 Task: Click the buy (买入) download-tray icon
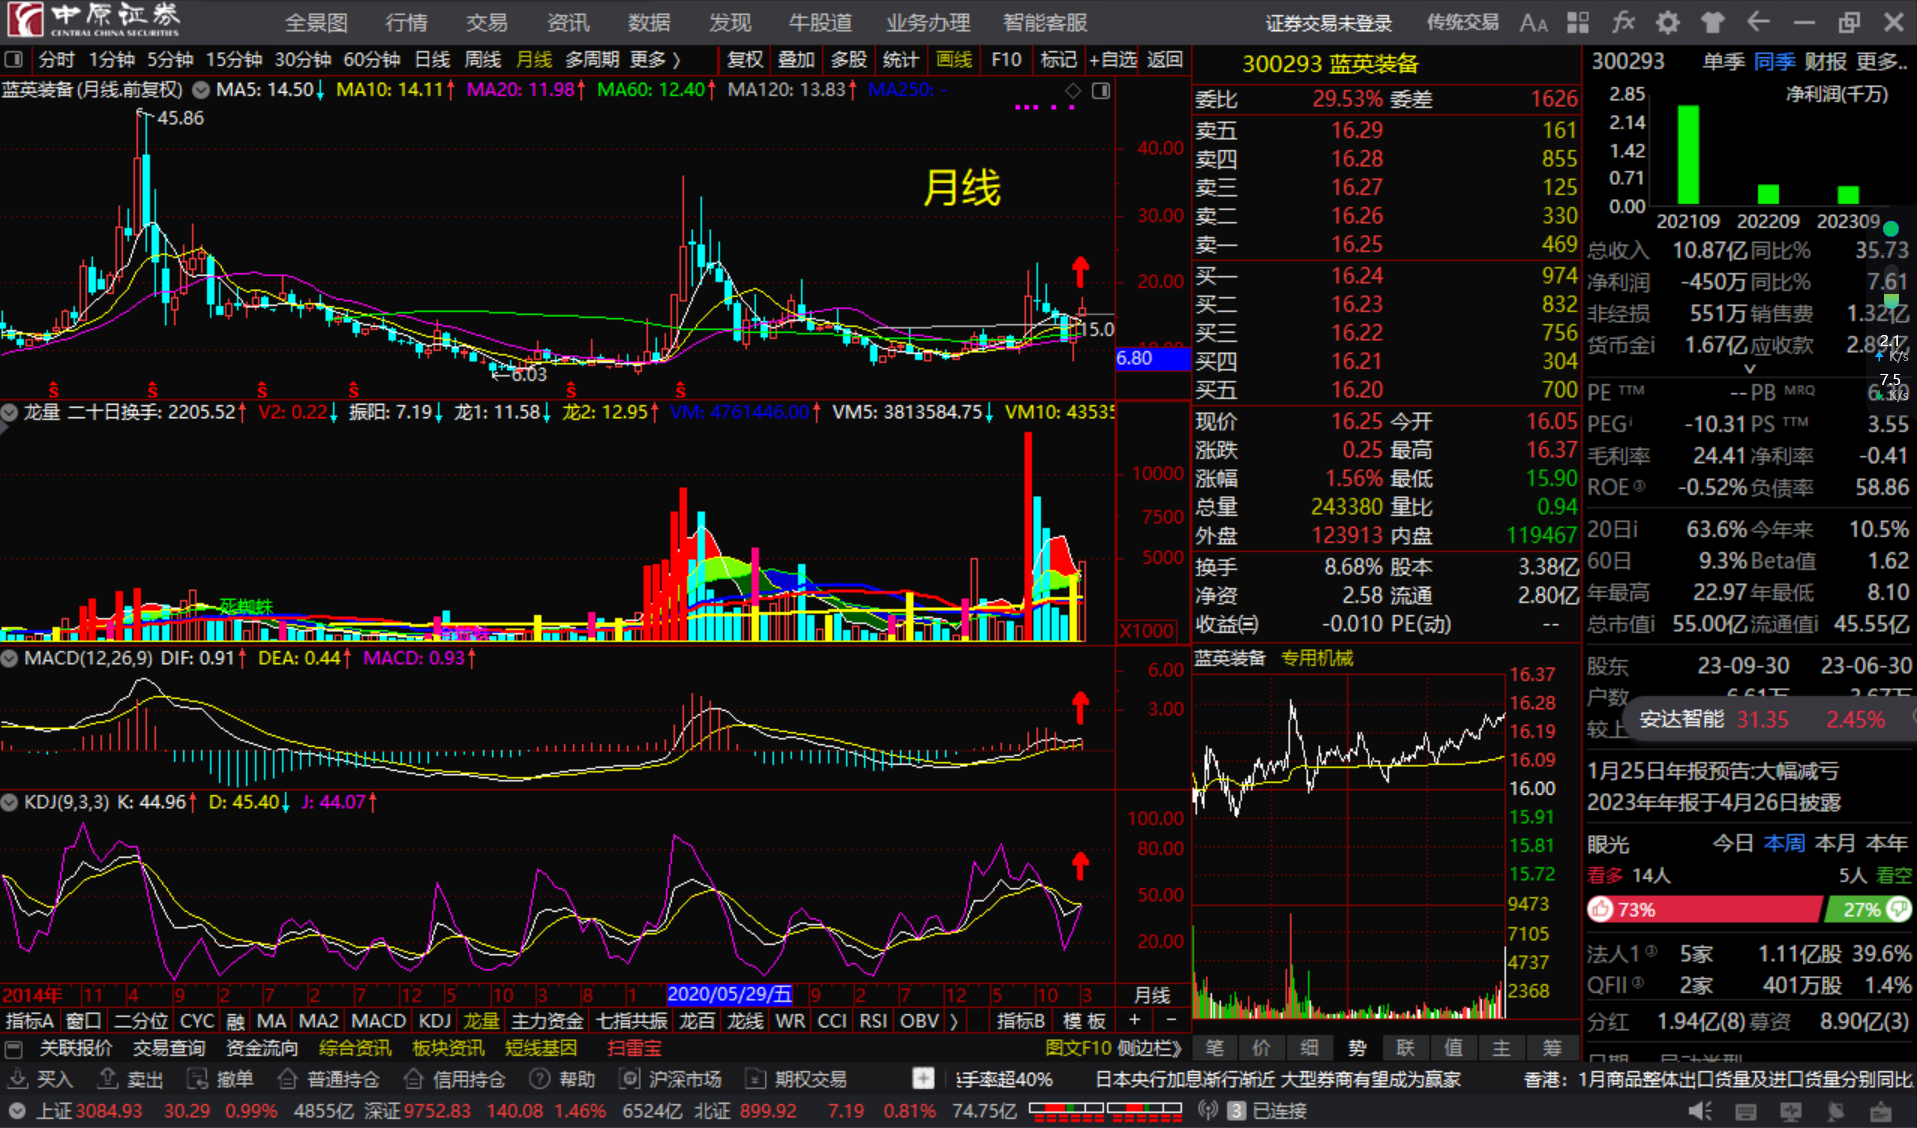pos(18,1079)
